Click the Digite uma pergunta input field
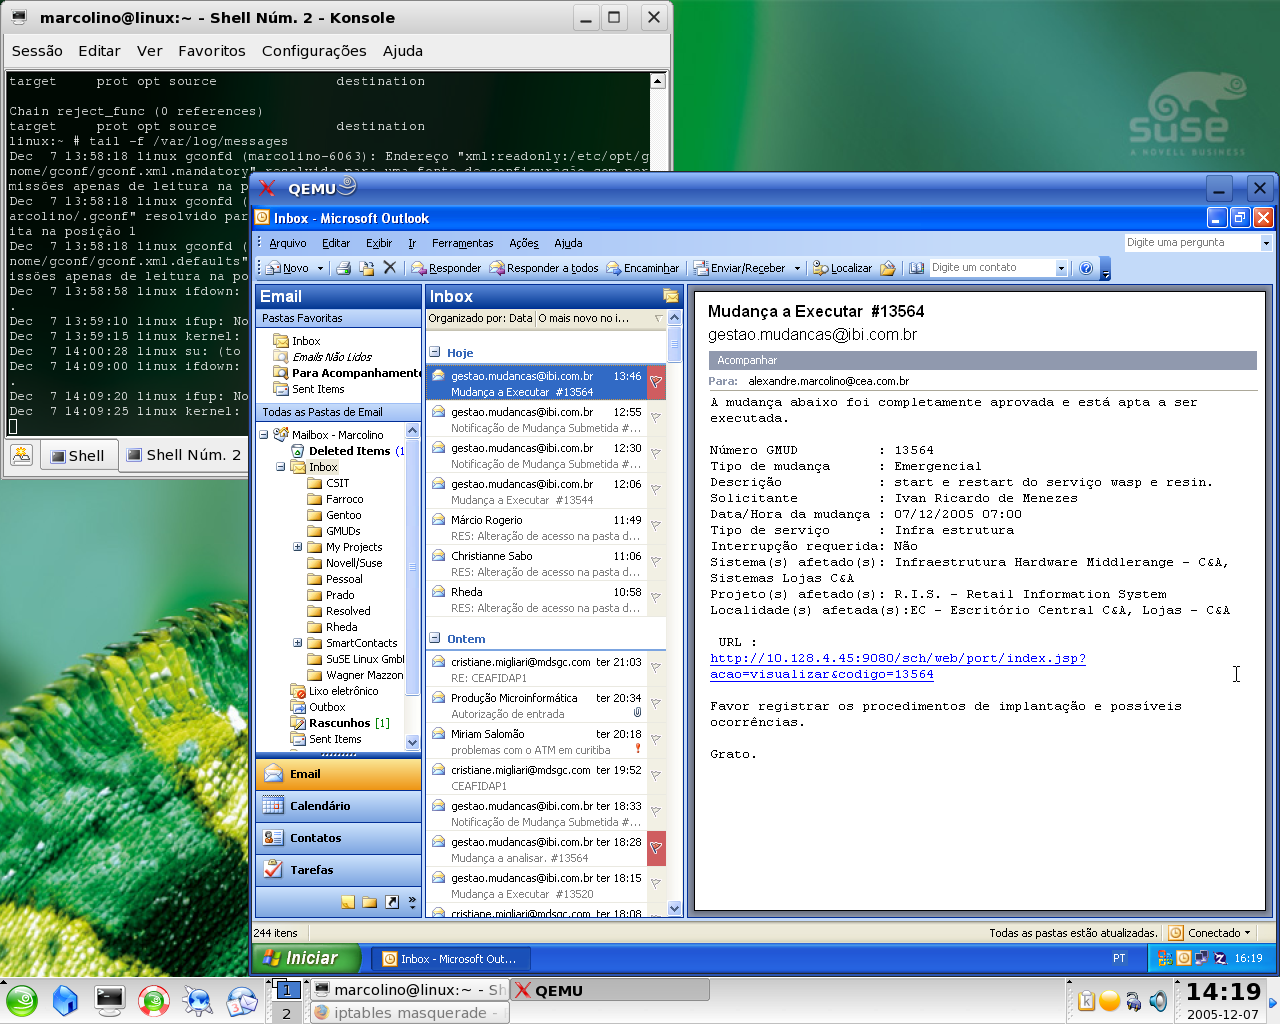1280x1024 pixels. pos(1191,242)
